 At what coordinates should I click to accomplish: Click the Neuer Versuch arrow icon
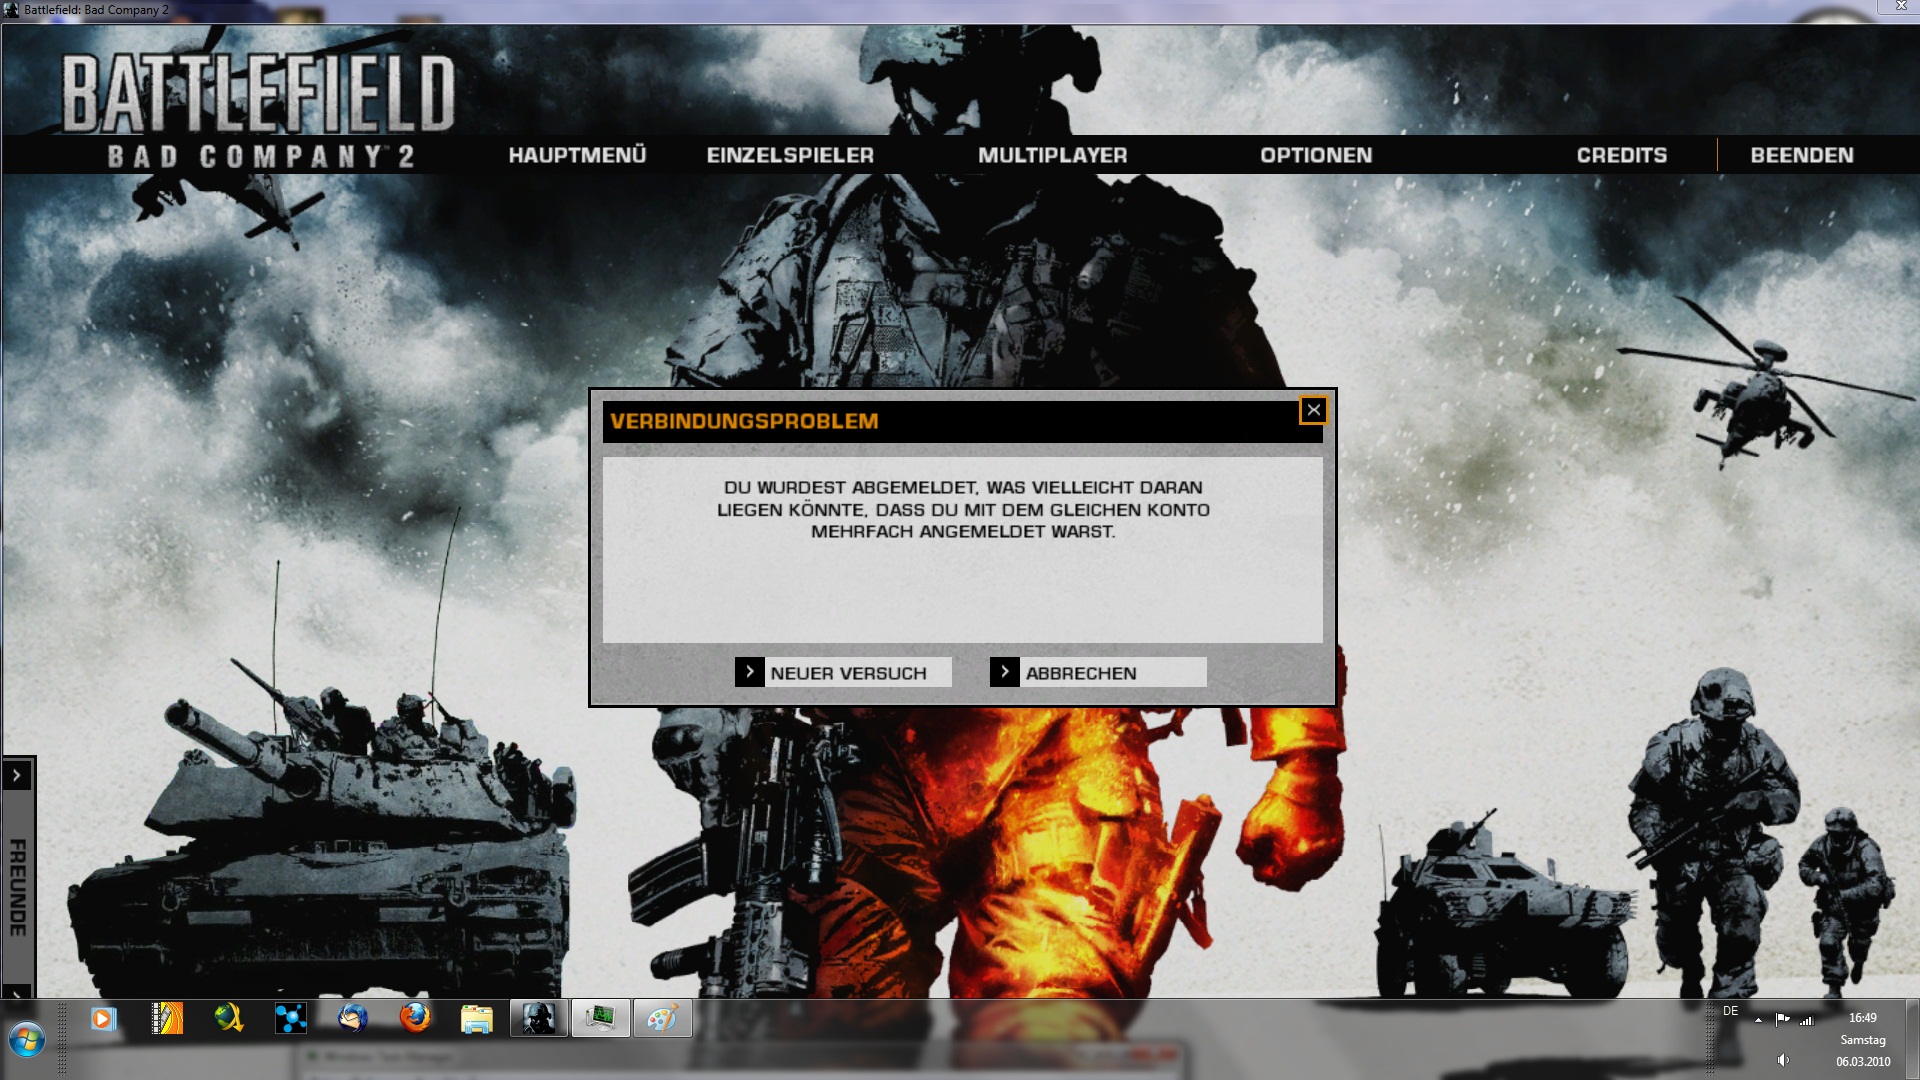coord(750,672)
